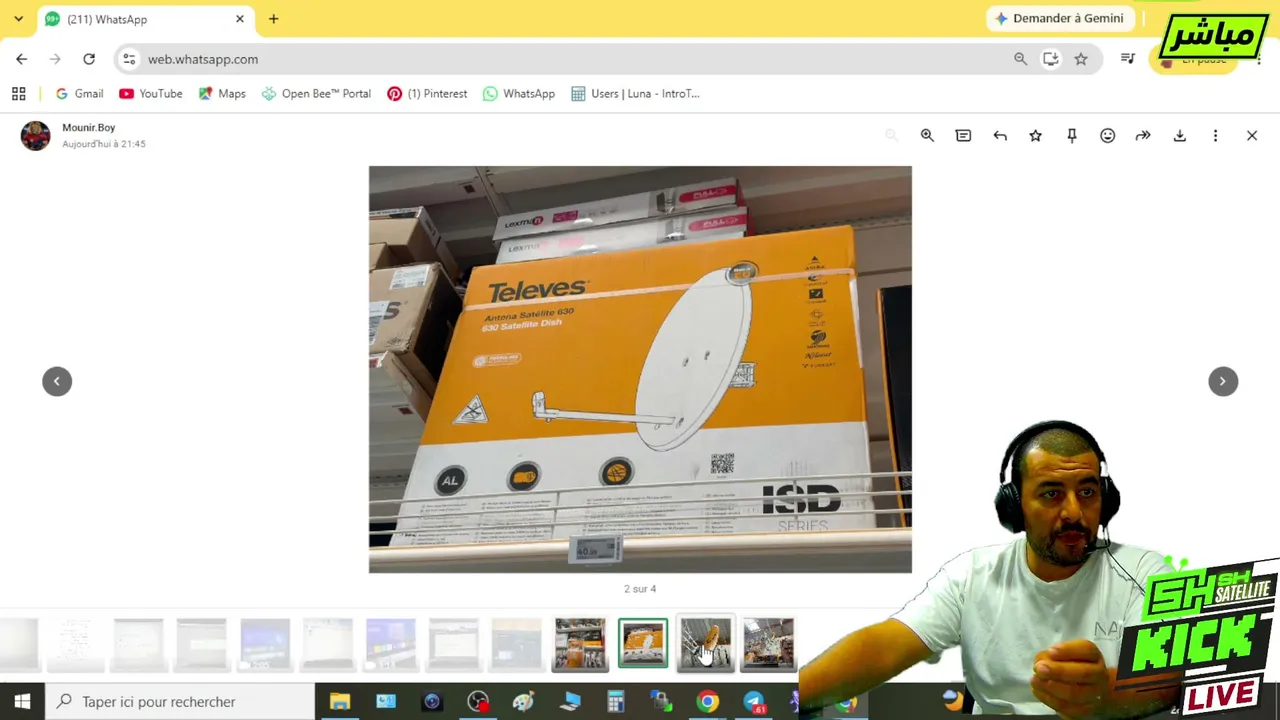Open the YouTube bookmark

(150, 94)
